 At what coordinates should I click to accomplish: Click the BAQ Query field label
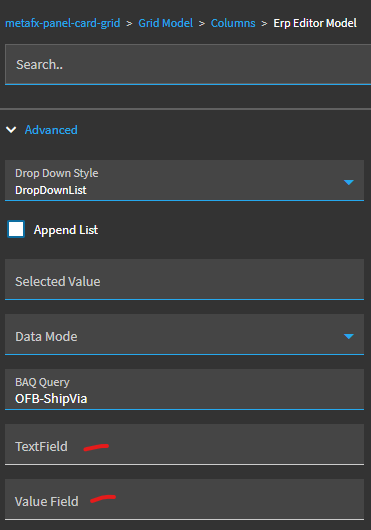(x=42, y=382)
